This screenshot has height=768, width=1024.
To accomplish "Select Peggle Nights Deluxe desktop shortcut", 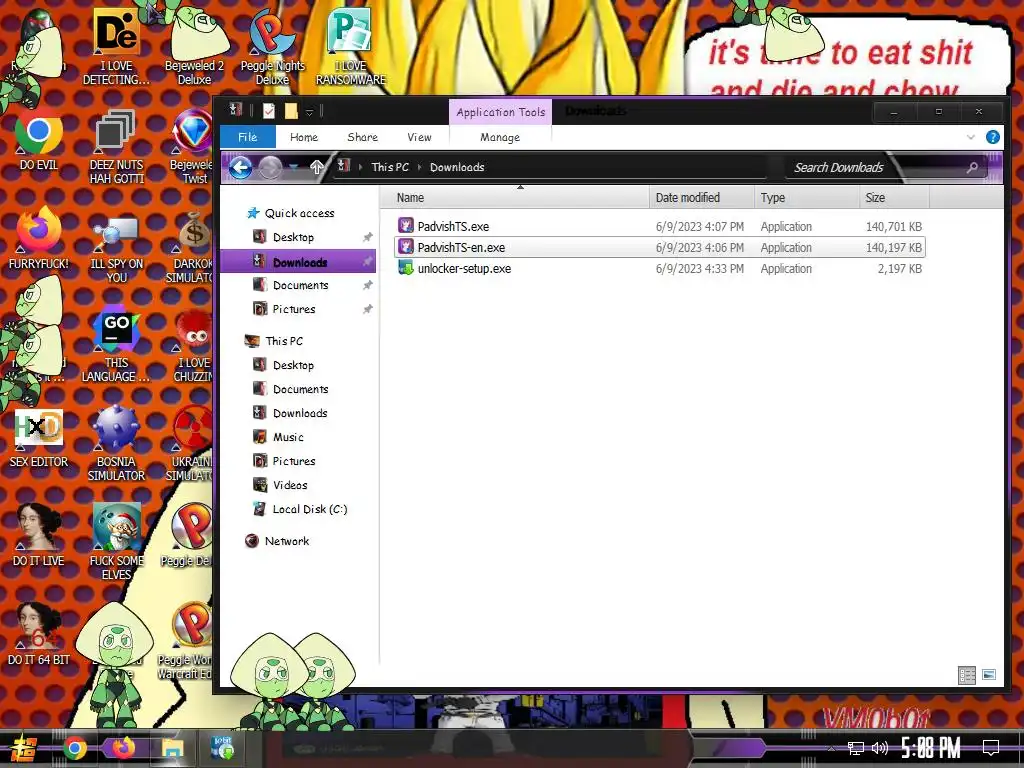I will (x=272, y=47).
